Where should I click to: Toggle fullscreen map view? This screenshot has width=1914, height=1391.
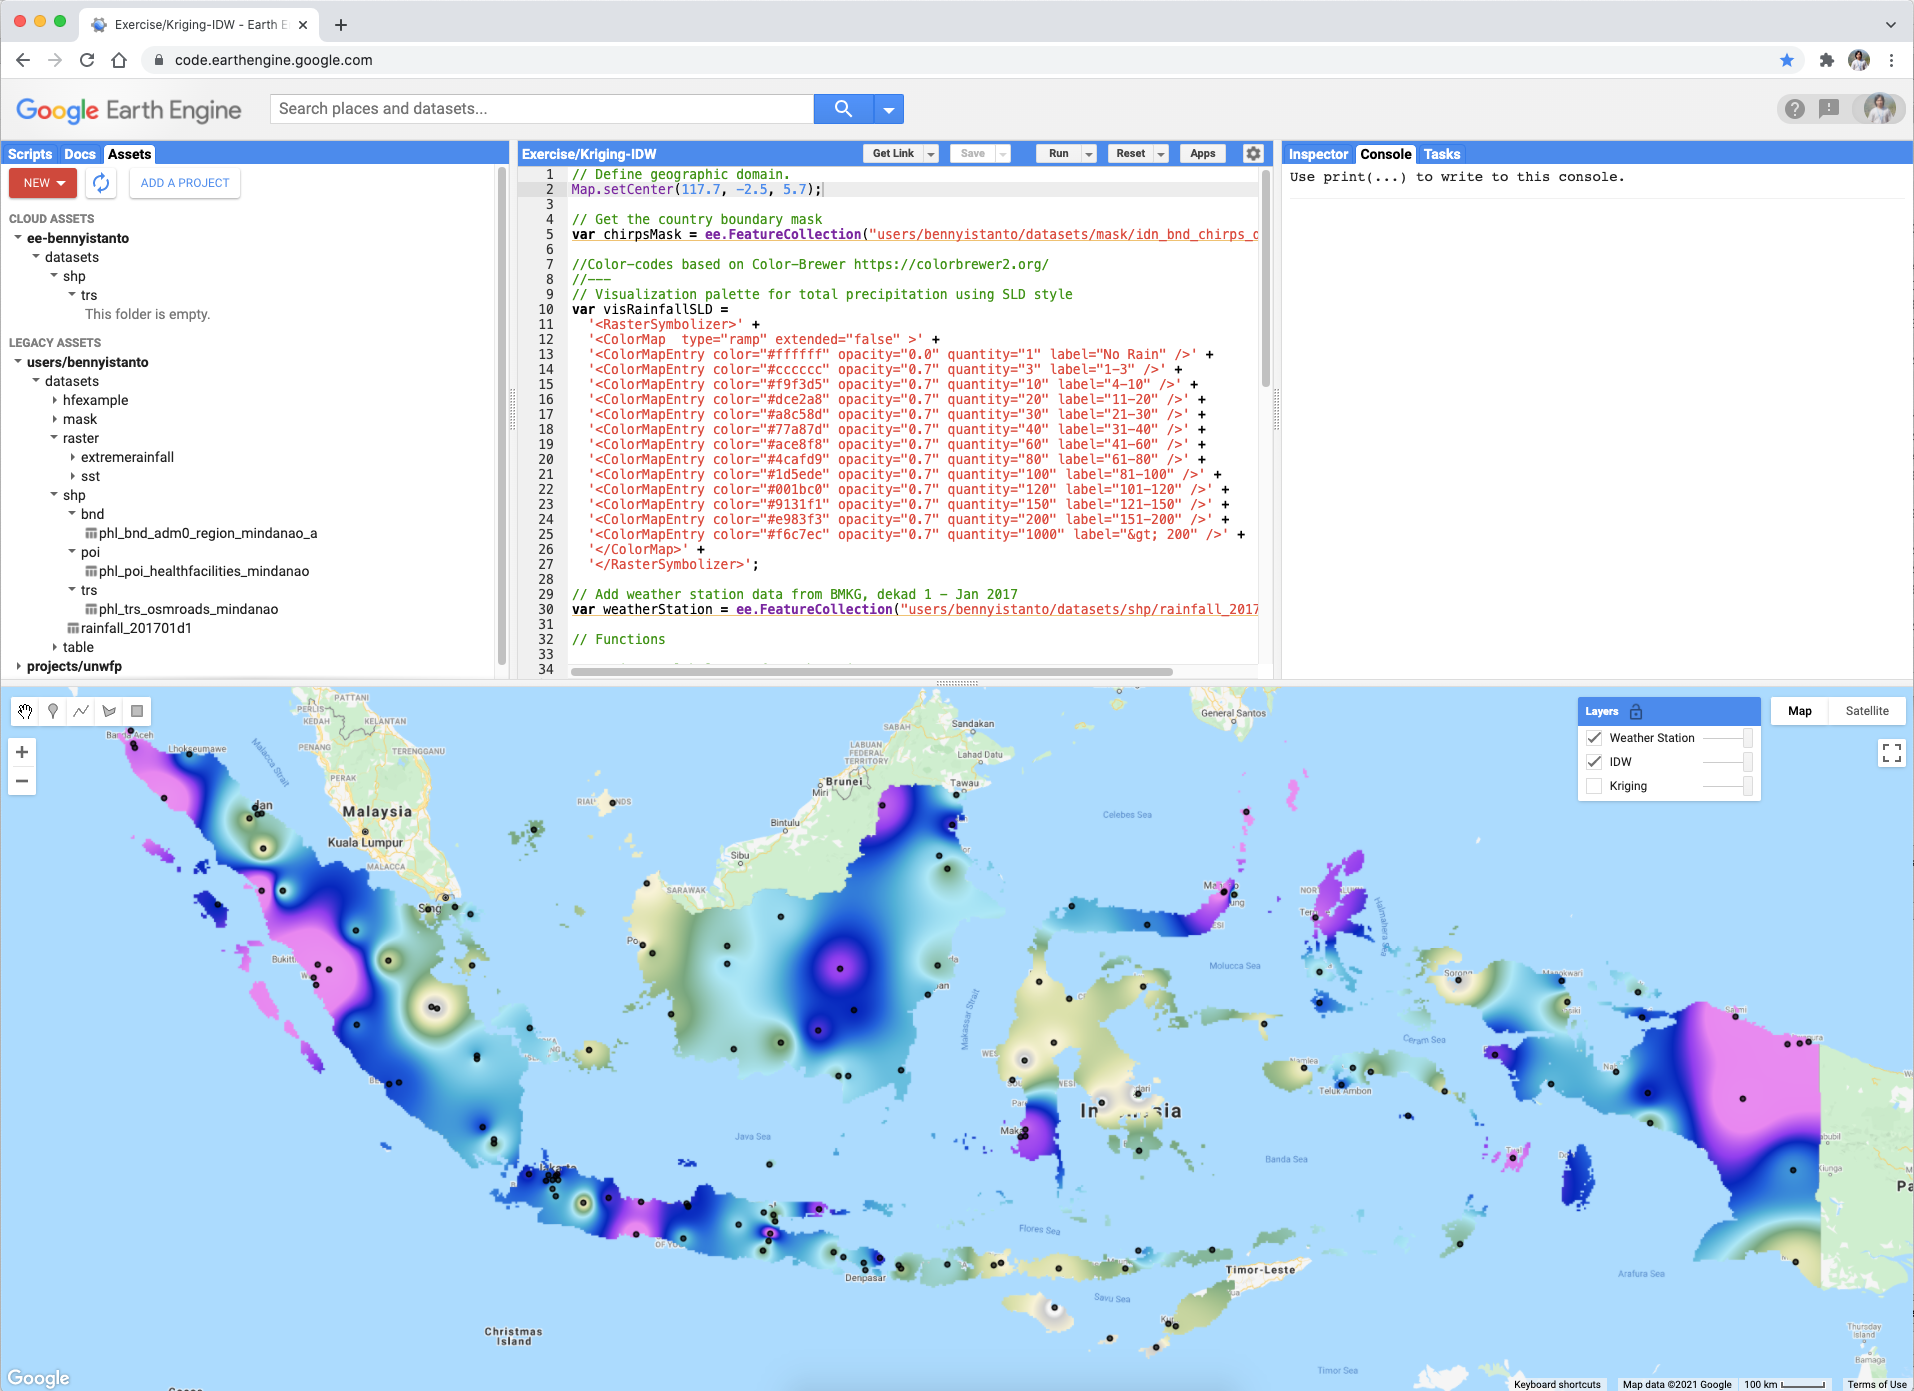[x=1891, y=753]
